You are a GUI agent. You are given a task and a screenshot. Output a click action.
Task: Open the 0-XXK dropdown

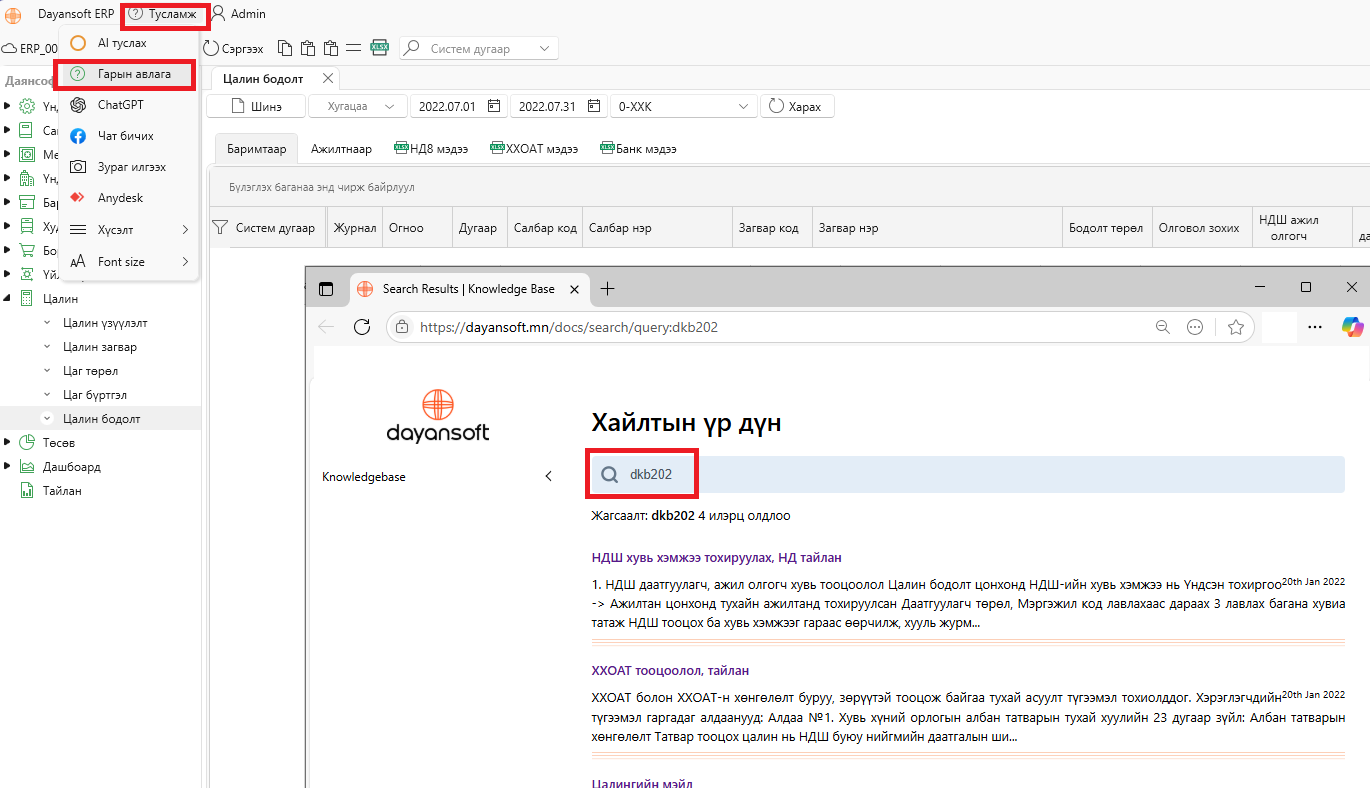point(685,106)
